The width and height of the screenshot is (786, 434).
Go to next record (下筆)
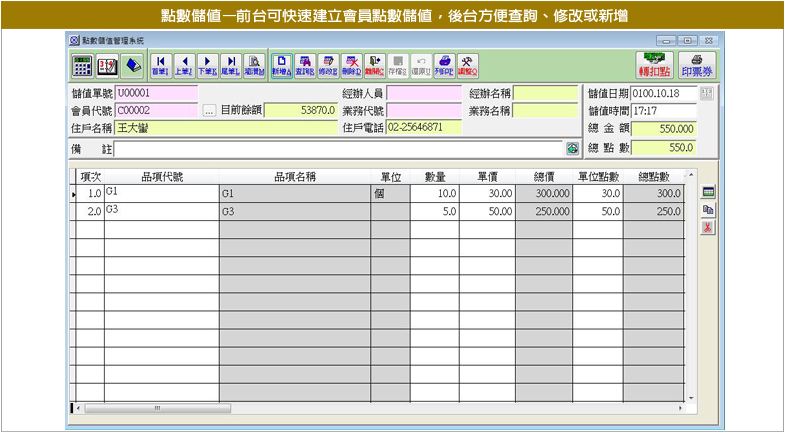[206, 66]
